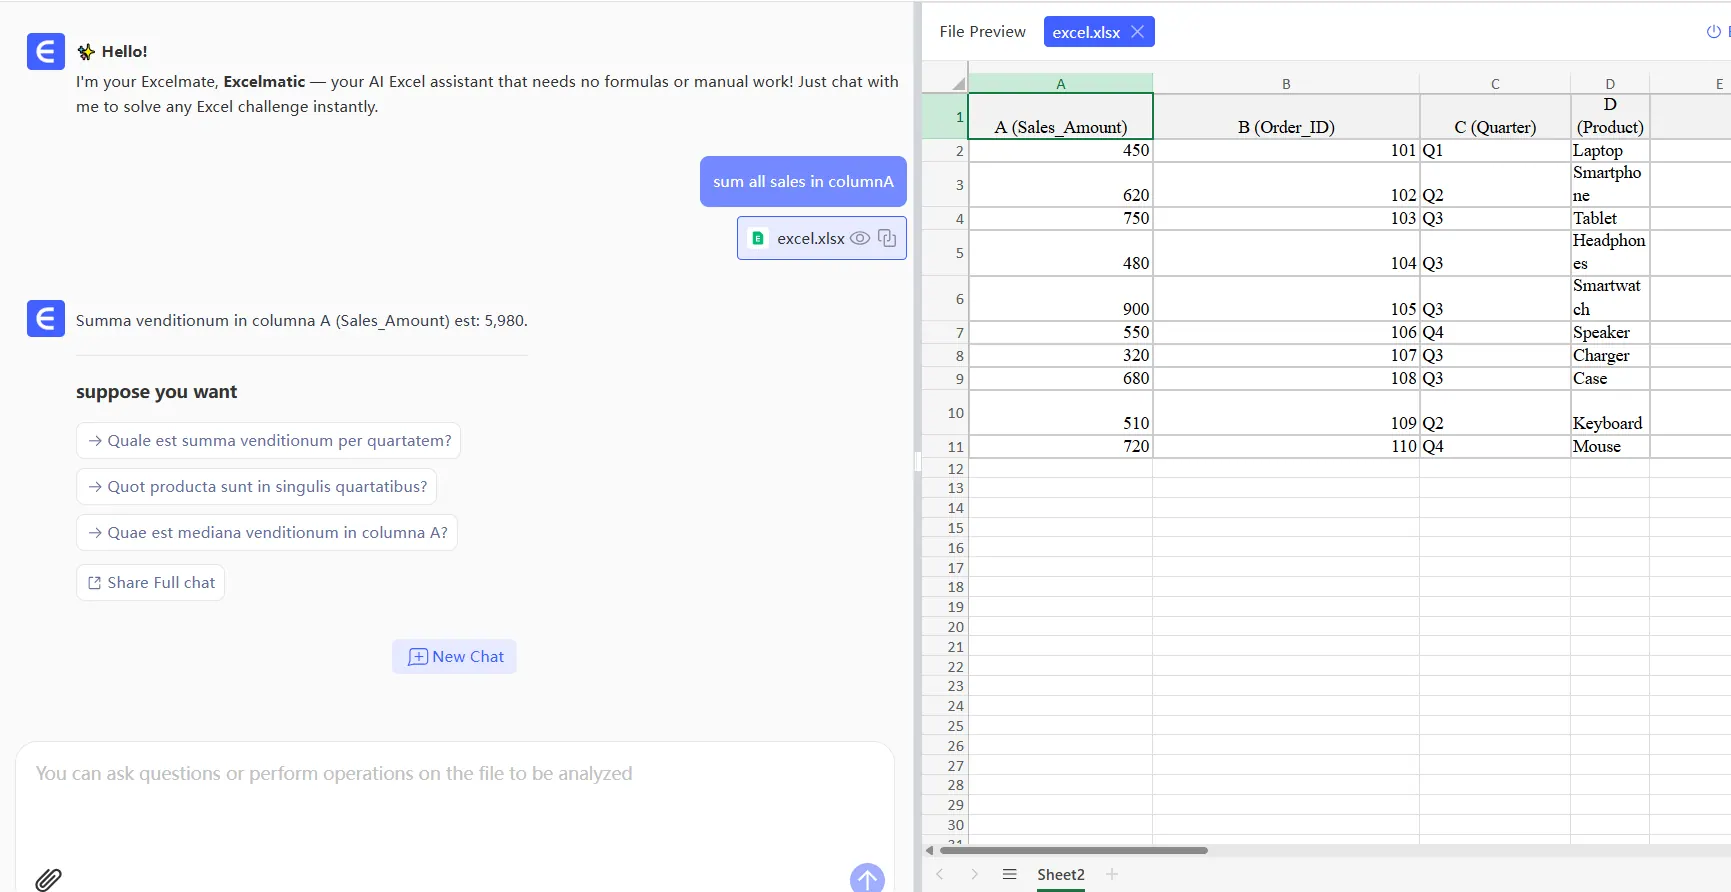Go to previous sheet arrow

click(940, 874)
